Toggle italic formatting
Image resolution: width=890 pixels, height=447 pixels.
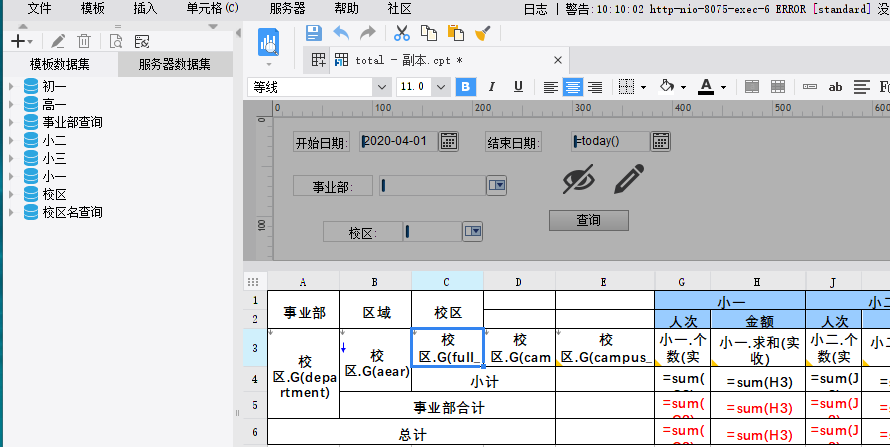pos(492,87)
